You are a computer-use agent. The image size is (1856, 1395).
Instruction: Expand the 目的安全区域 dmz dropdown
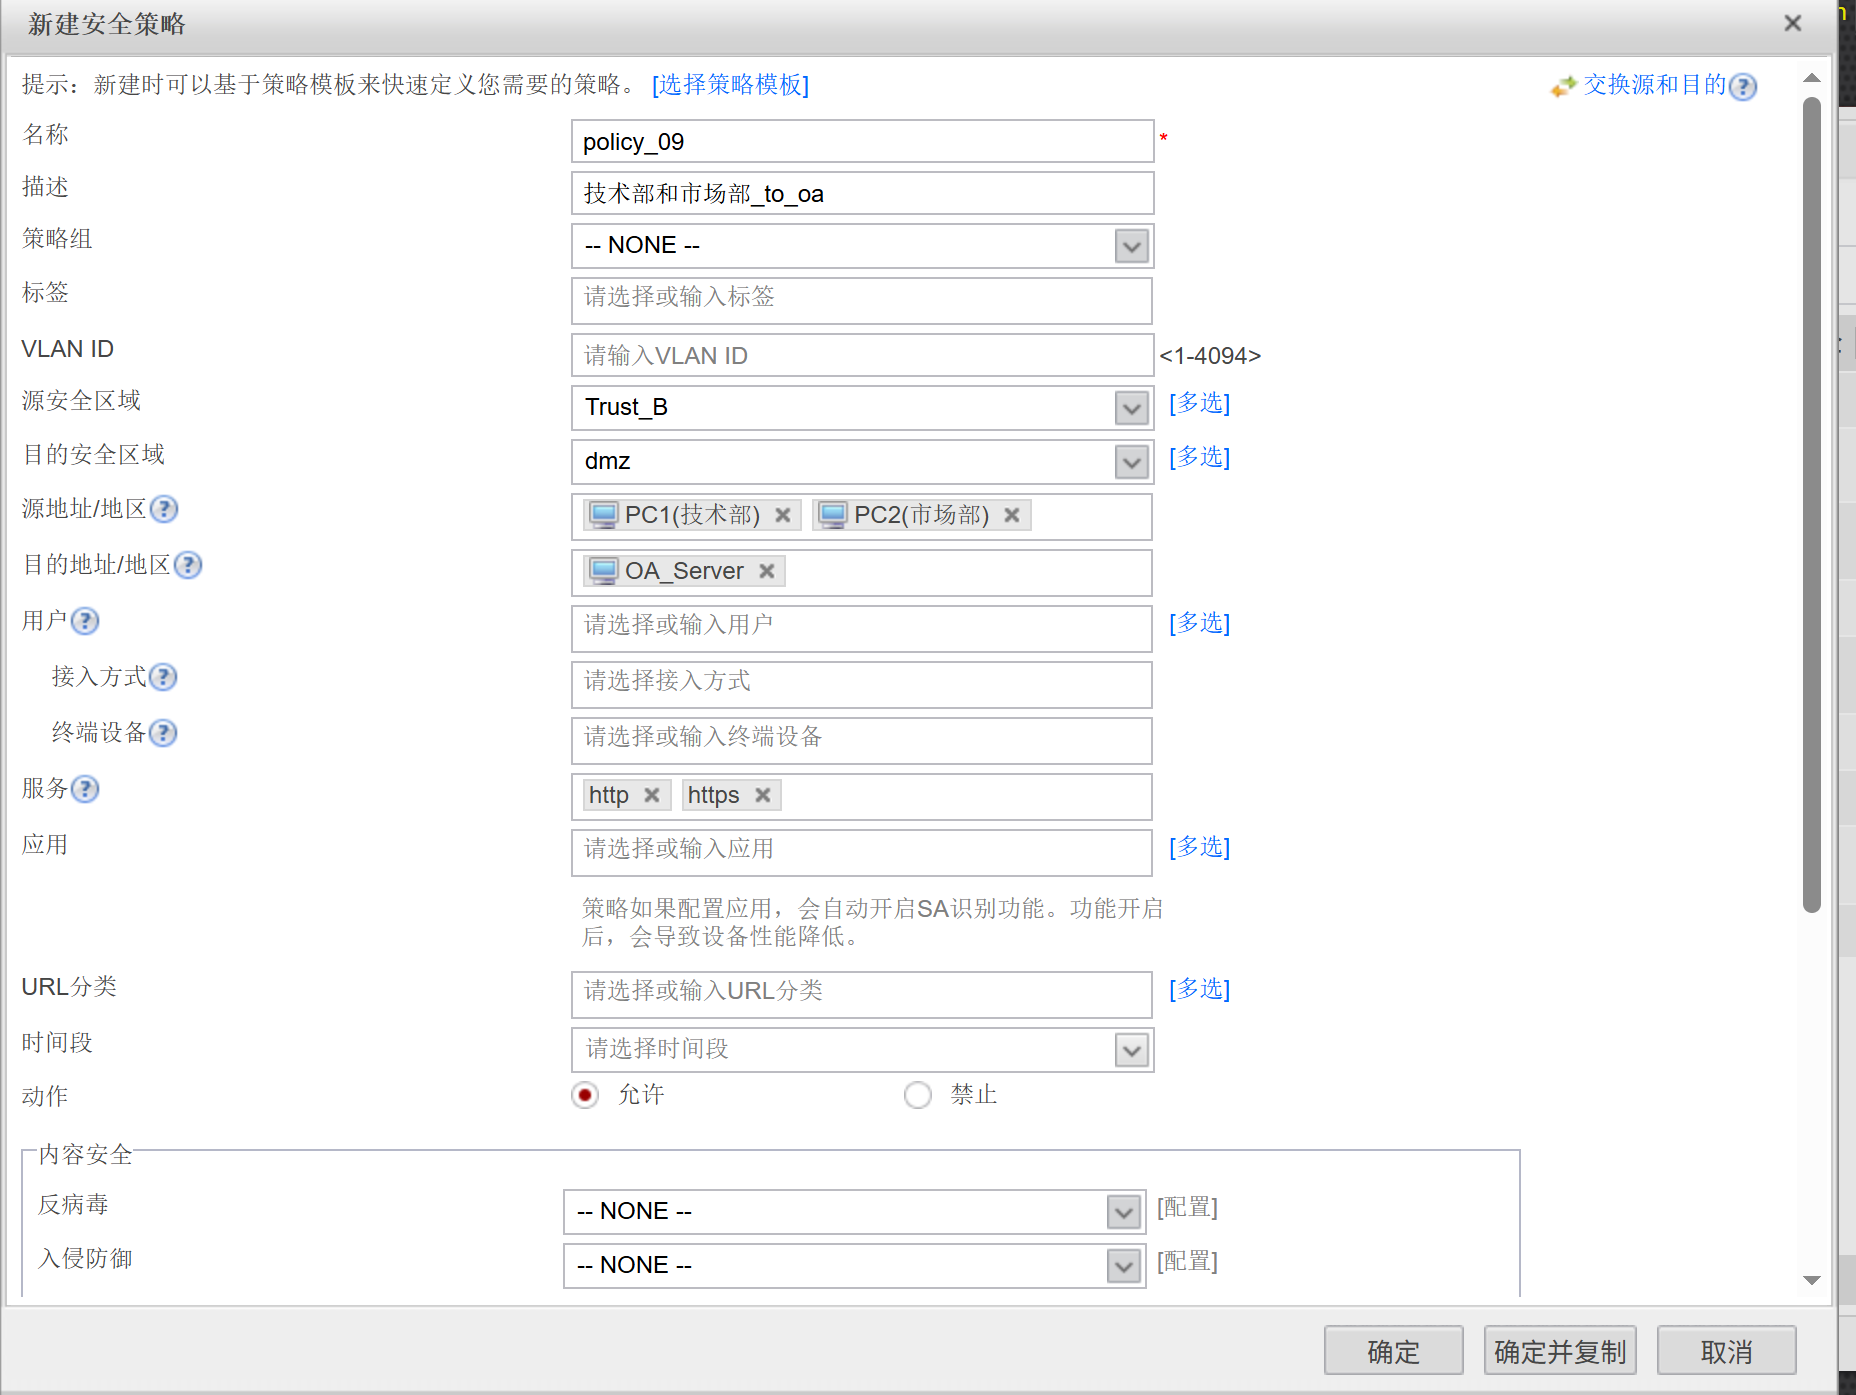(1132, 462)
